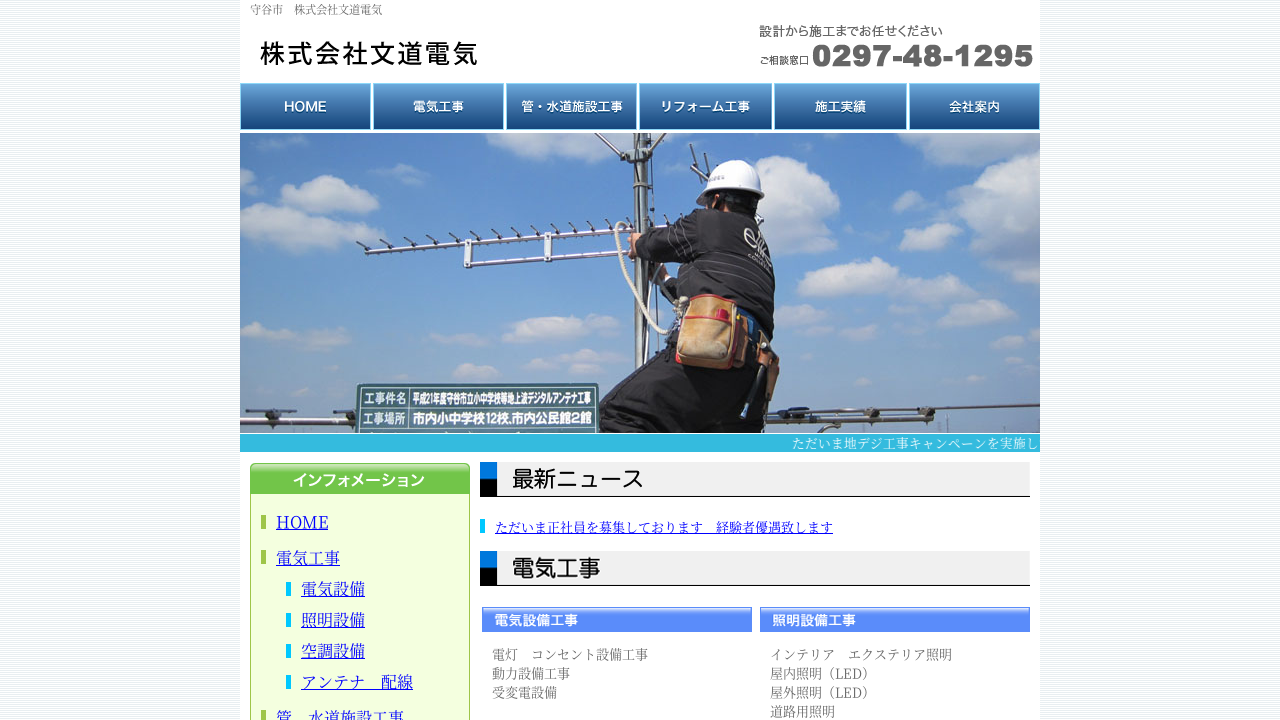Click the text インテリア エクステリア照明

861,655
